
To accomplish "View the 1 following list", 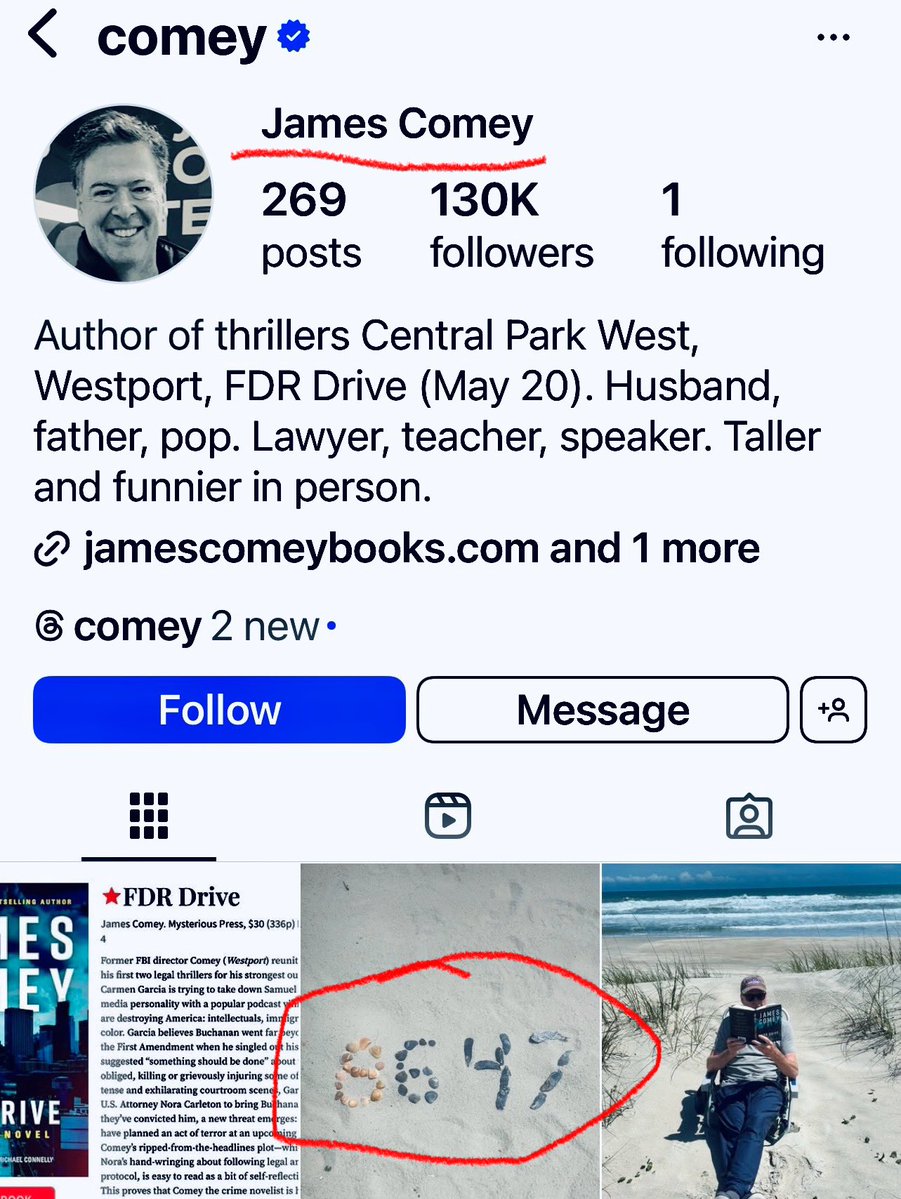I will pyautogui.click(x=743, y=226).
